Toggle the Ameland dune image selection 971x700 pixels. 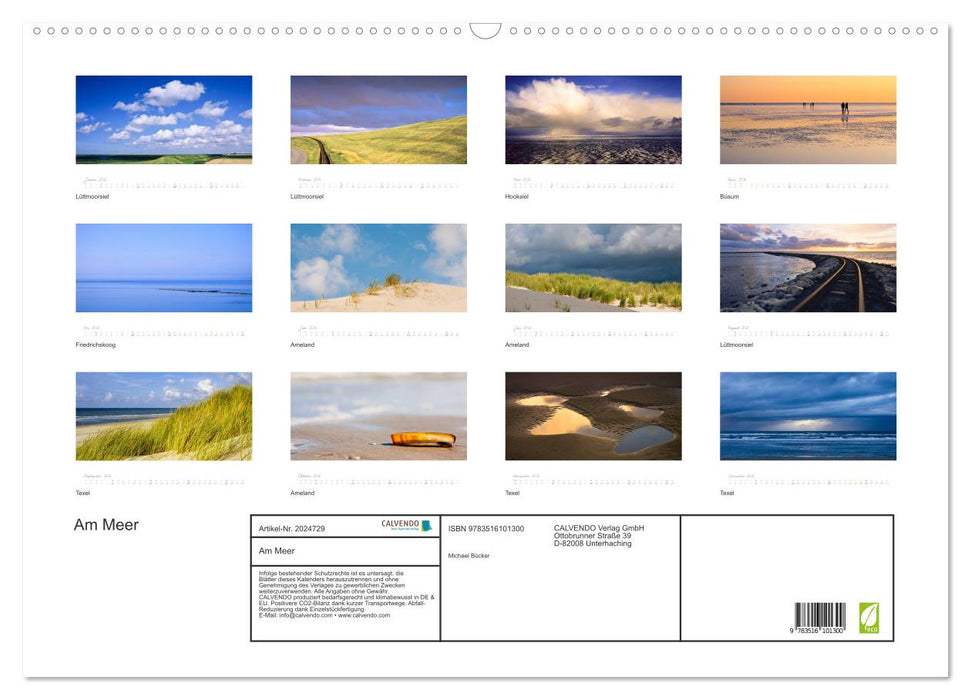377,267
